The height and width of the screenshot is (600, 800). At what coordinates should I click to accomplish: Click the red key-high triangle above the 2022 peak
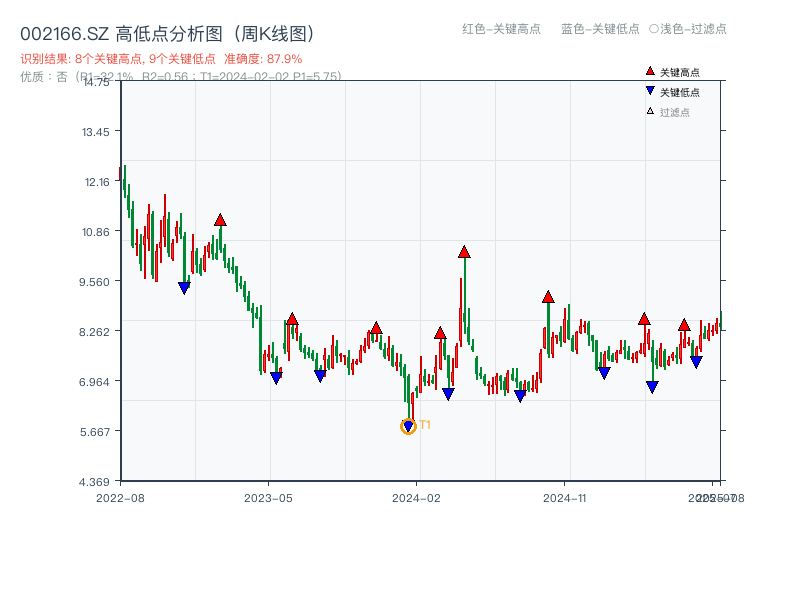point(220,219)
